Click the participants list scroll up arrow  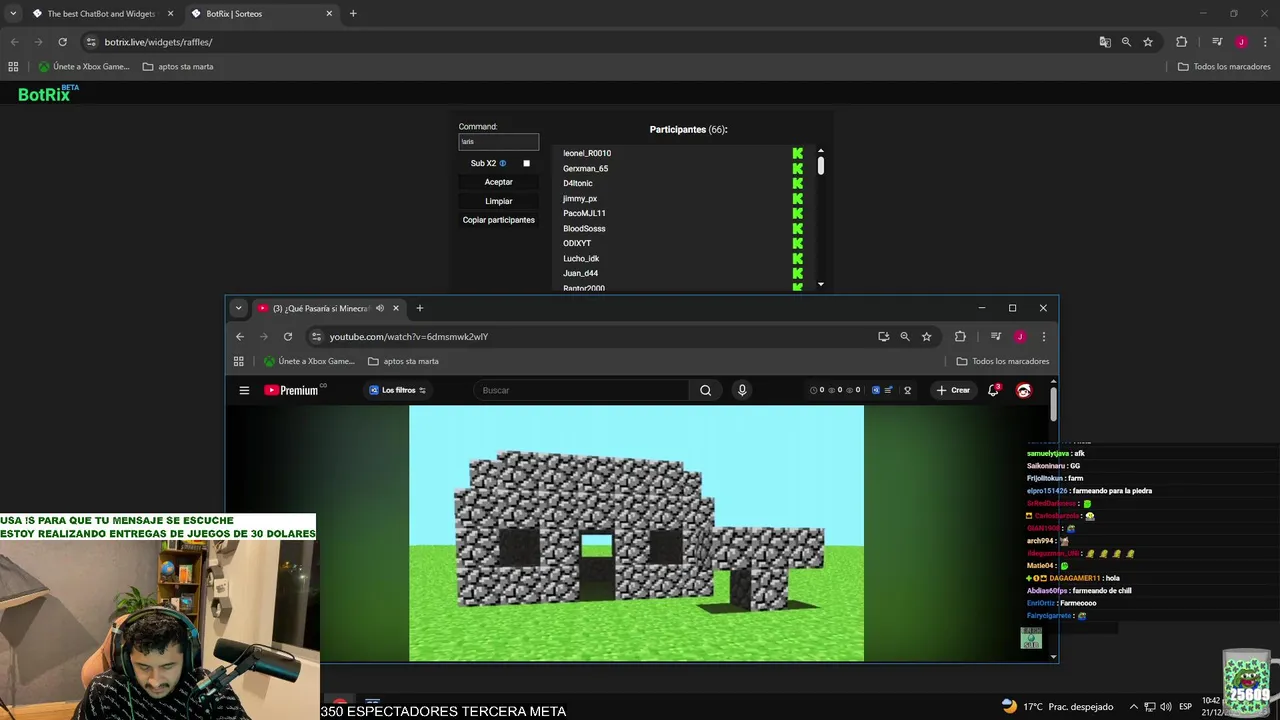tap(821, 151)
